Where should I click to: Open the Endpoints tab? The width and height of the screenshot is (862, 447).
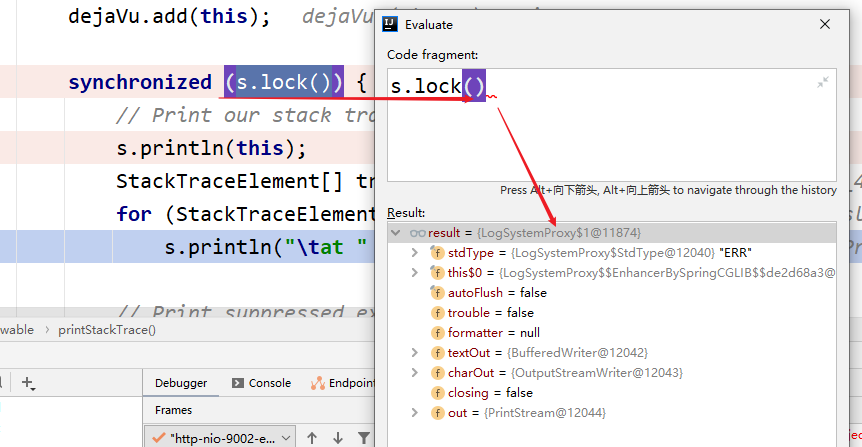(x=341, y=383)
